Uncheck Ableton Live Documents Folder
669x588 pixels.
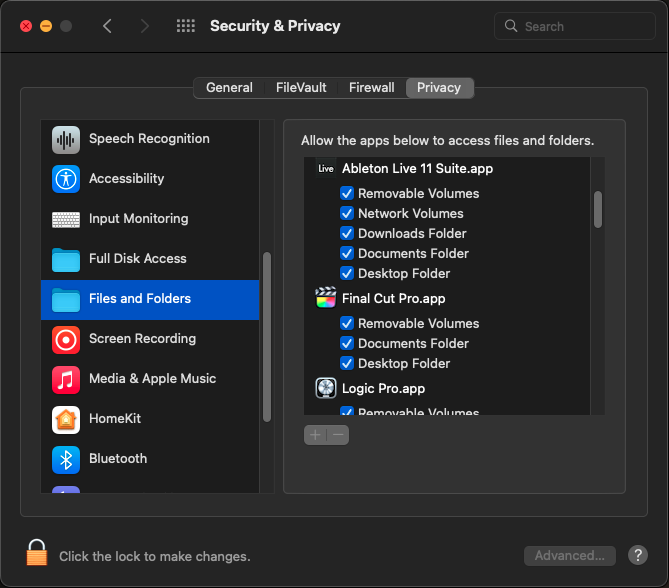tap(347, 253)
